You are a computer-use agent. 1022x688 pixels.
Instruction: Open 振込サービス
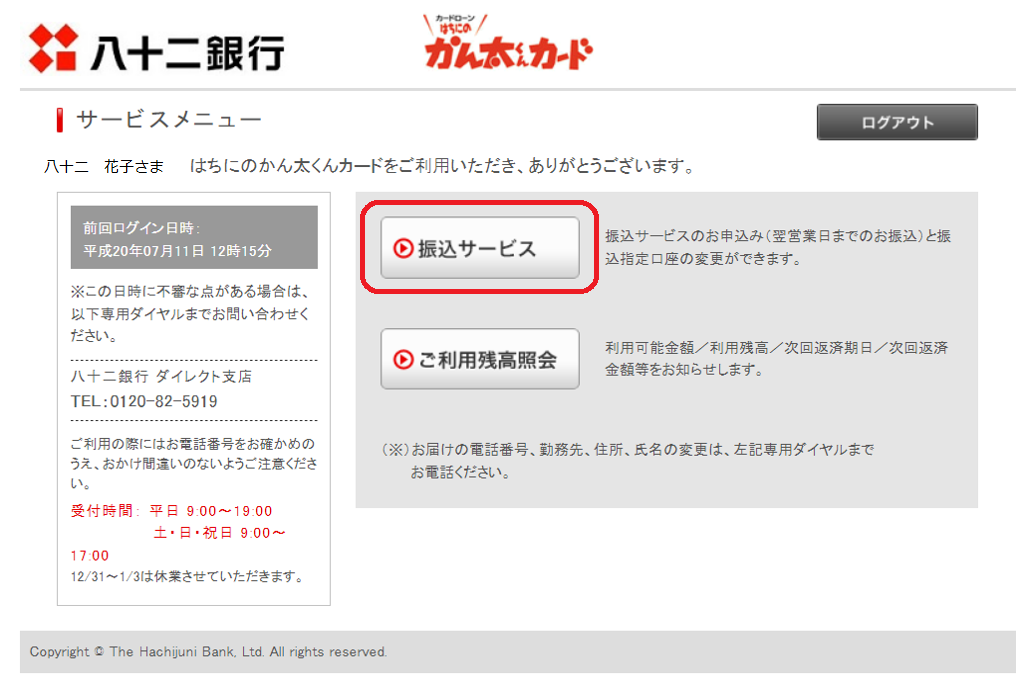click(x=480, y=248)
